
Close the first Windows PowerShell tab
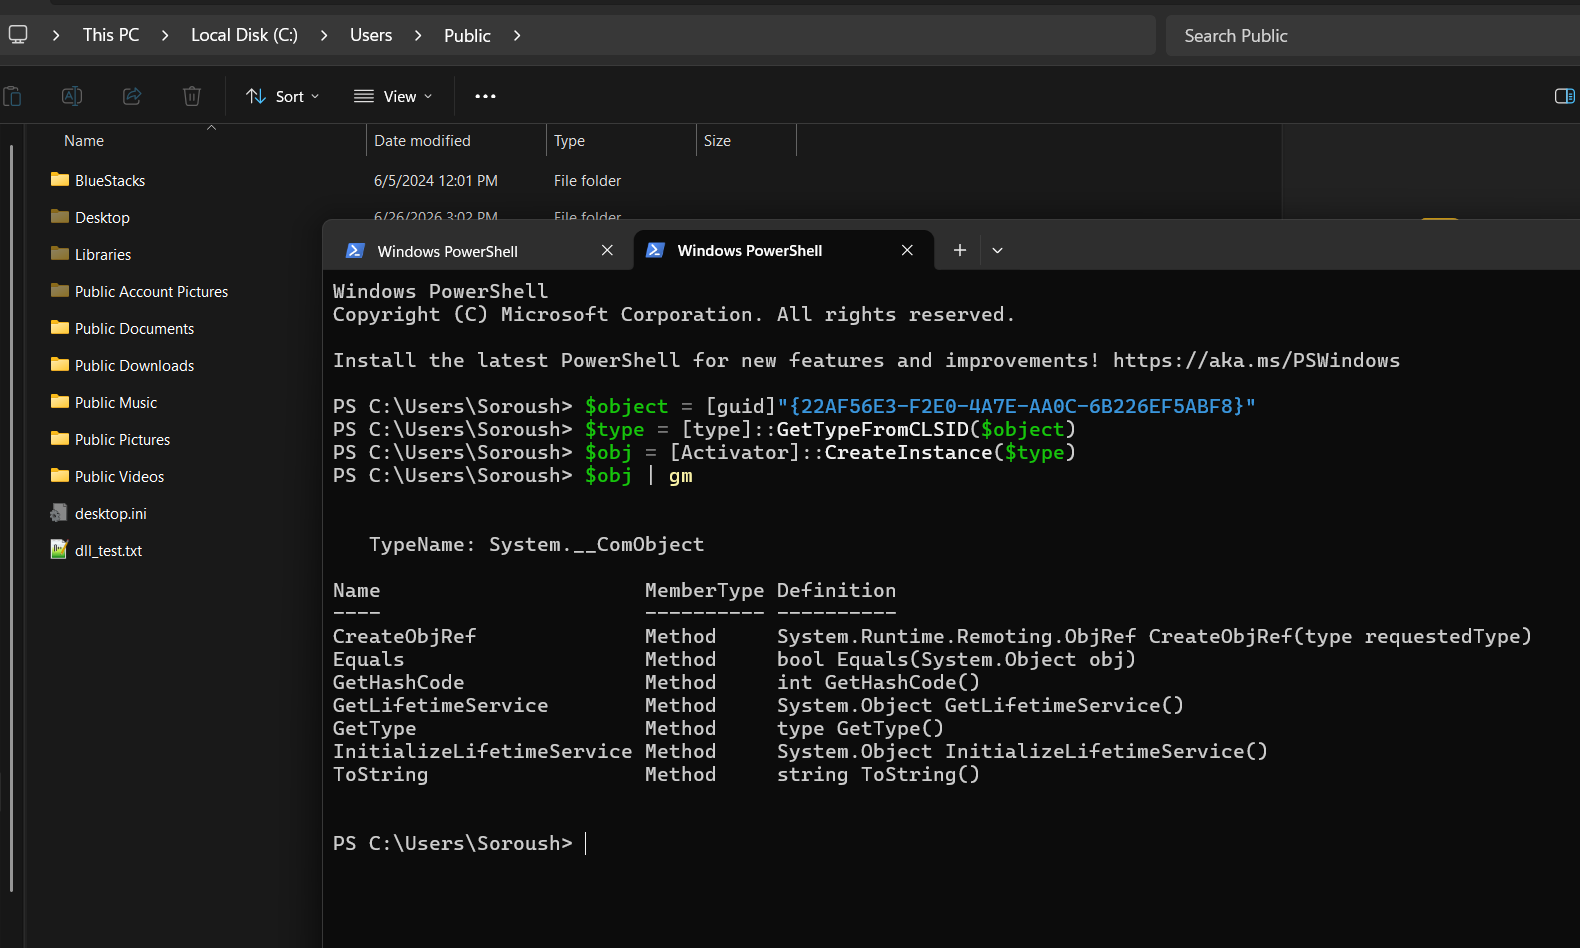(x=607, y=250)
